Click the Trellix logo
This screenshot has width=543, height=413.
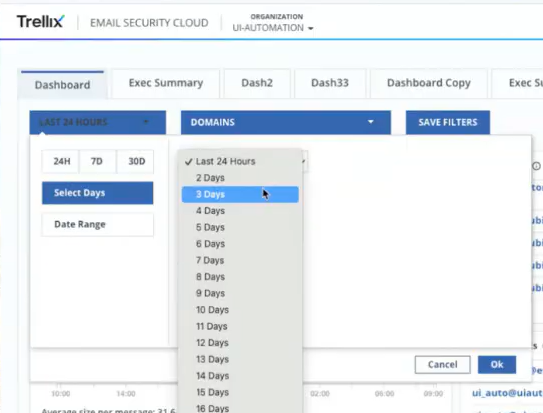41,21
